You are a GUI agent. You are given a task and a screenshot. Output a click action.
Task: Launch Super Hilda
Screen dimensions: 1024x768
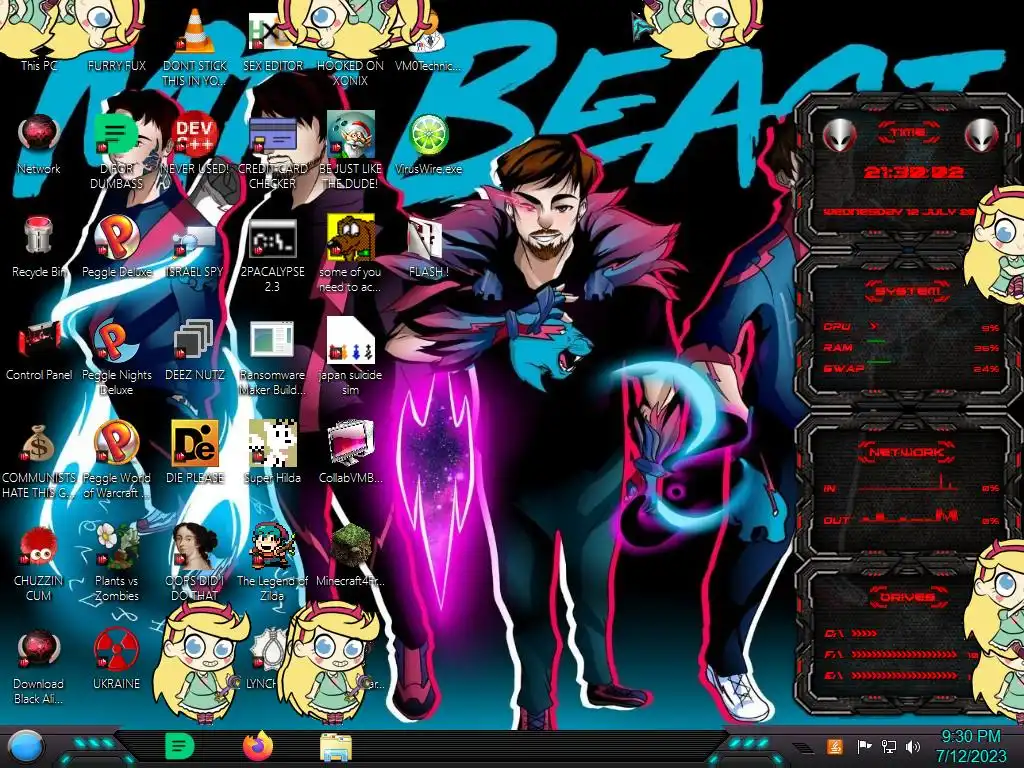272,444
